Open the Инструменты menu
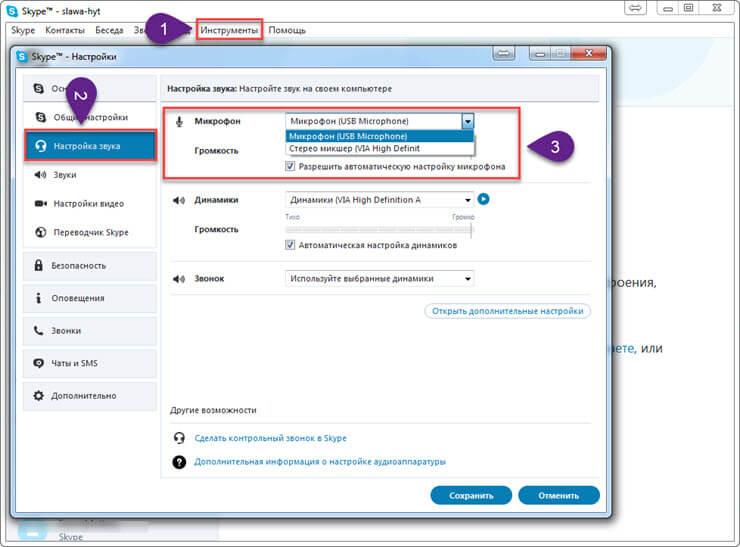The width and height of the screenshot is (740, 547). (229, 30)
